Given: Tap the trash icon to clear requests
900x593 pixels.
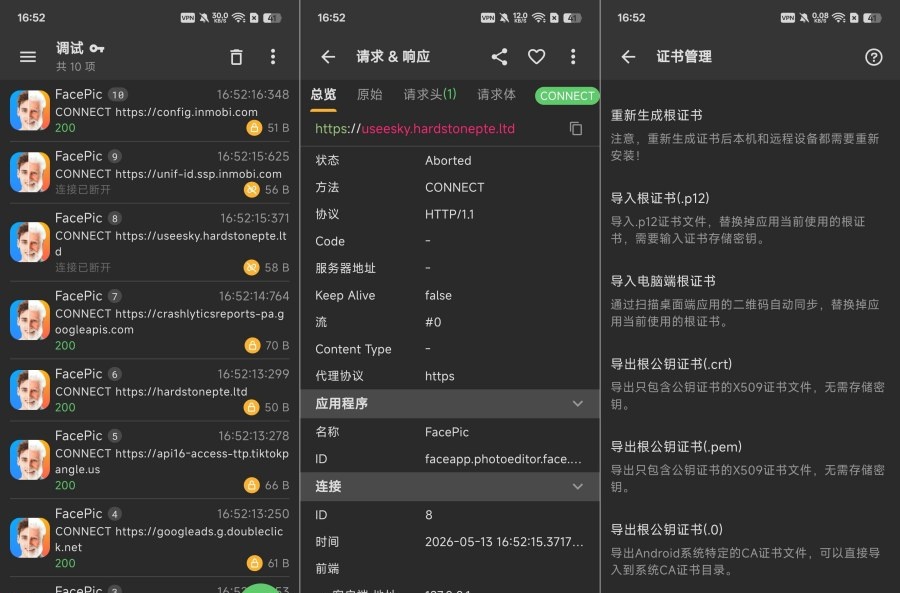Looking at the screenshot, I should [x=236, y=57].
